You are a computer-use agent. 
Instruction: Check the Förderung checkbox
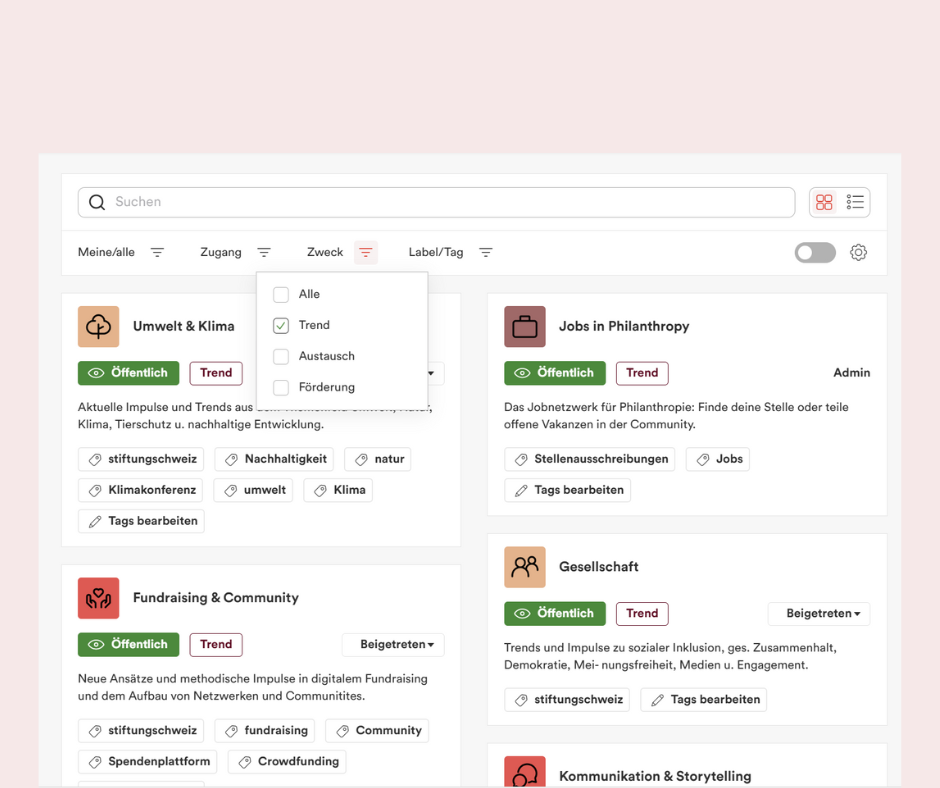coord(281,387)
